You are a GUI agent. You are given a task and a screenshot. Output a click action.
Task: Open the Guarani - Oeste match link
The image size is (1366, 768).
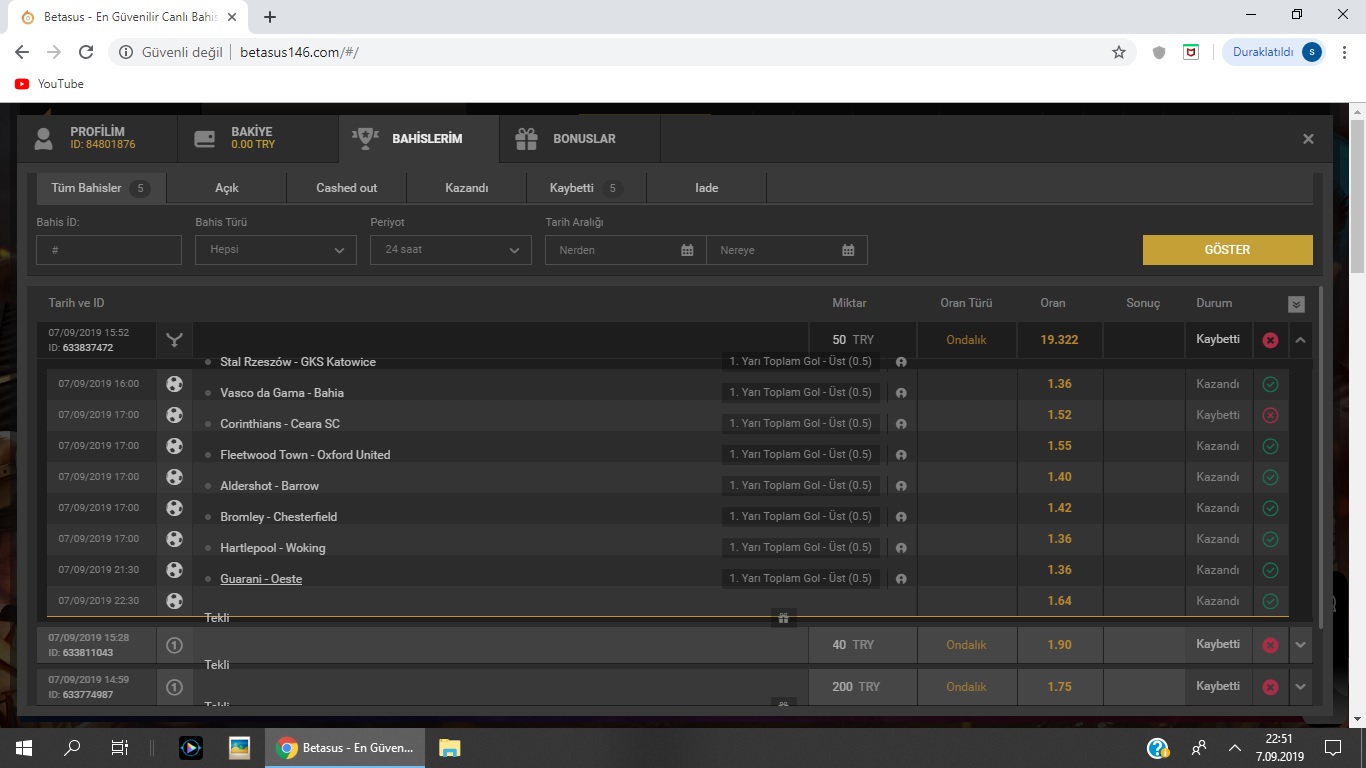pyautogui.click(x=261, y=579)
